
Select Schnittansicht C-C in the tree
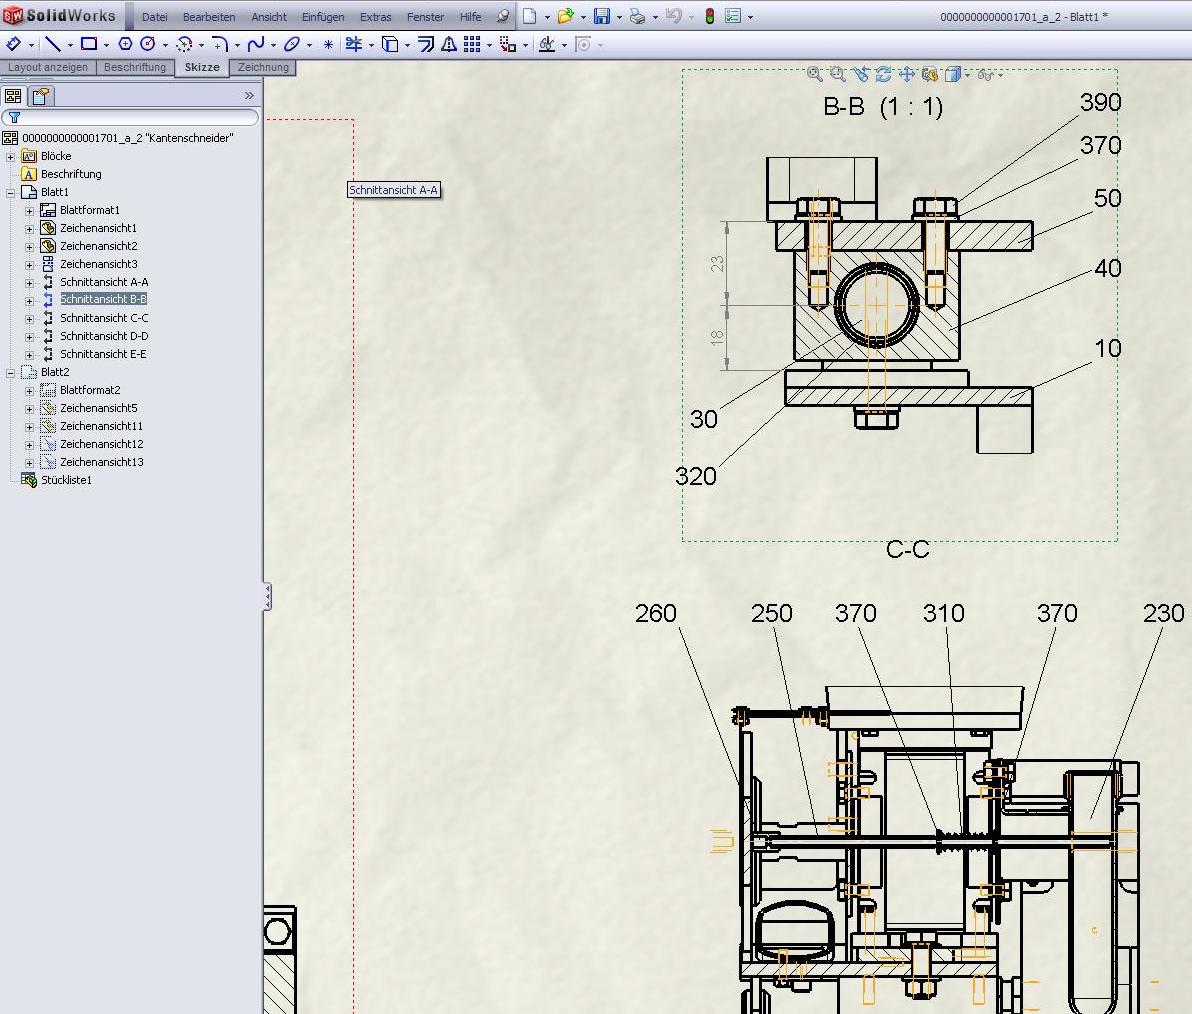tap(104, 318)
